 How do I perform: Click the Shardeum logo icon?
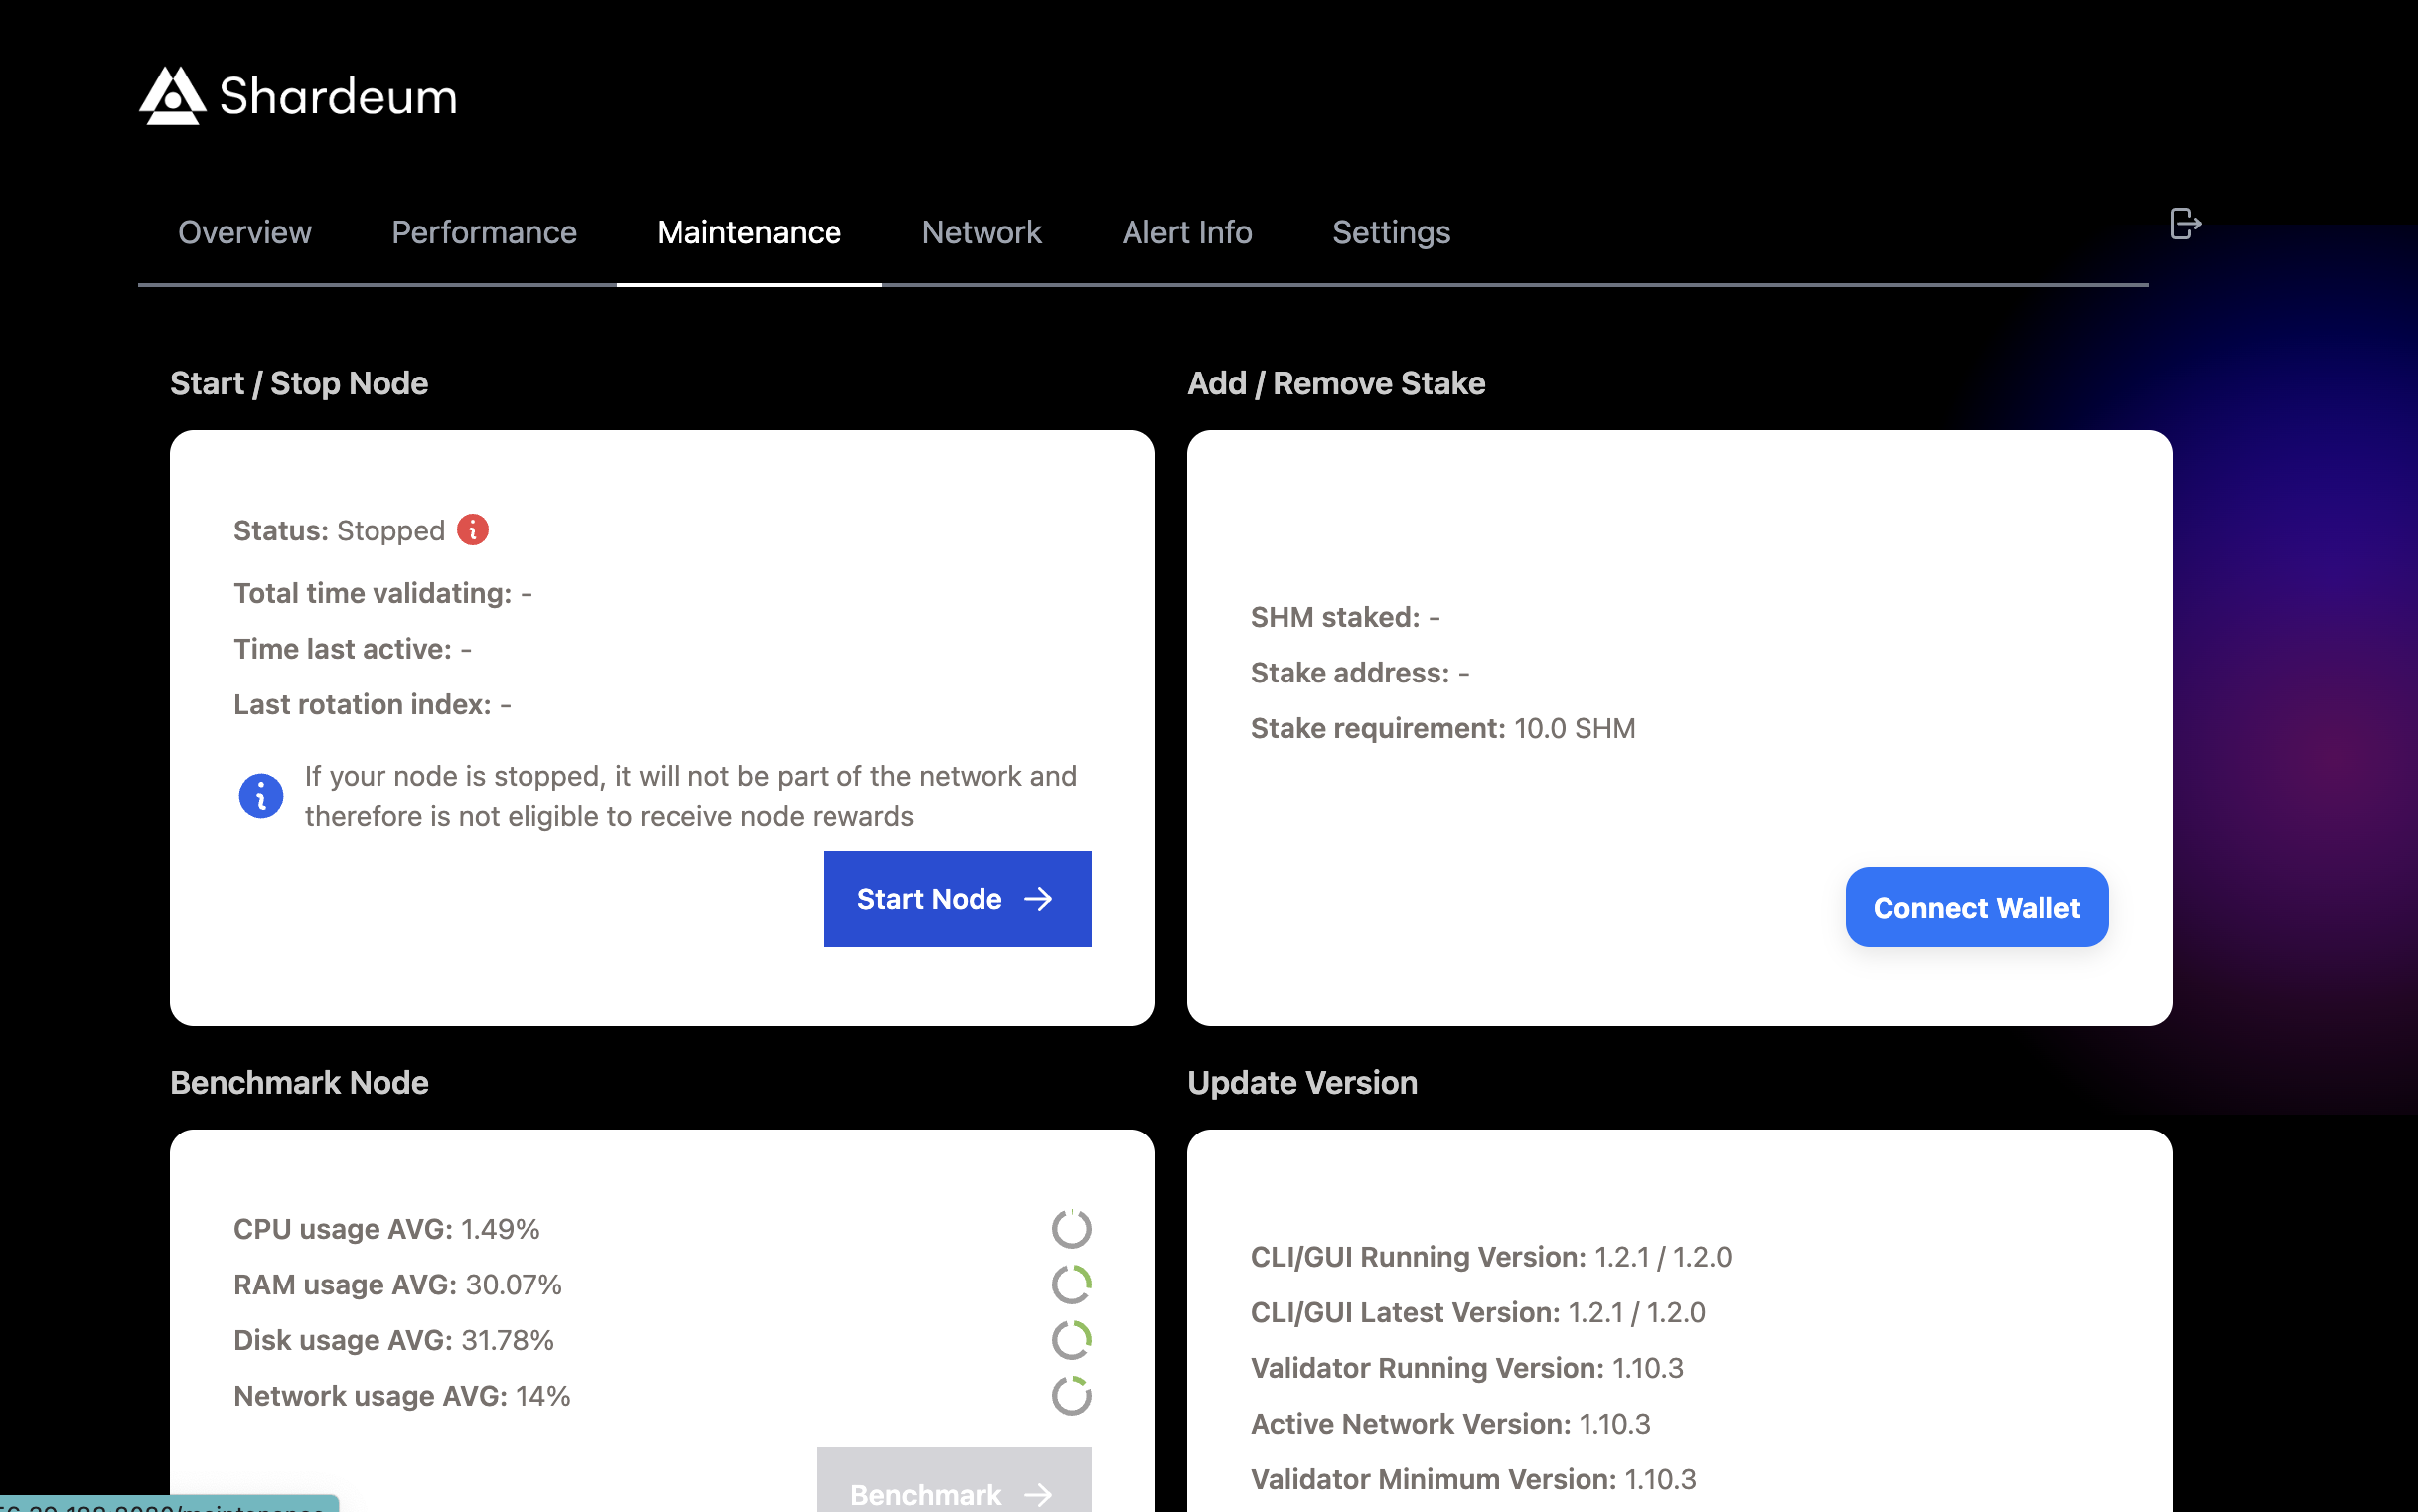[x=172, y=96]
